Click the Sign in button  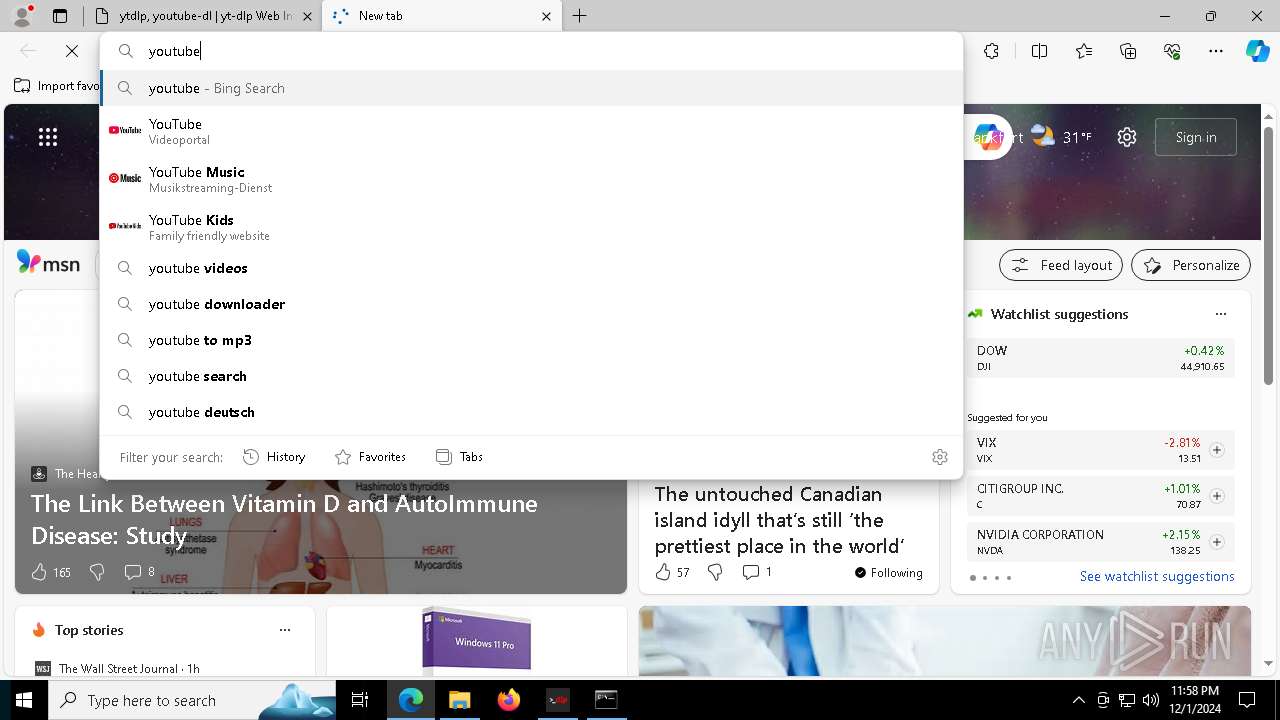coord(1196,137)
